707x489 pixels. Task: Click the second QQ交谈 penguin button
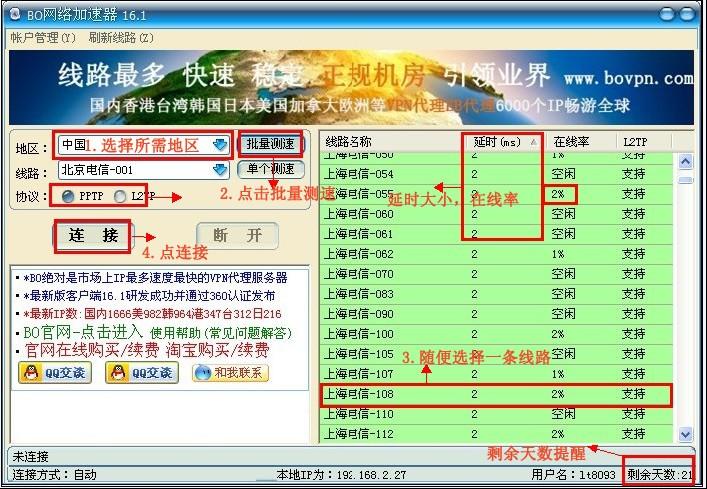click(142, 373)
